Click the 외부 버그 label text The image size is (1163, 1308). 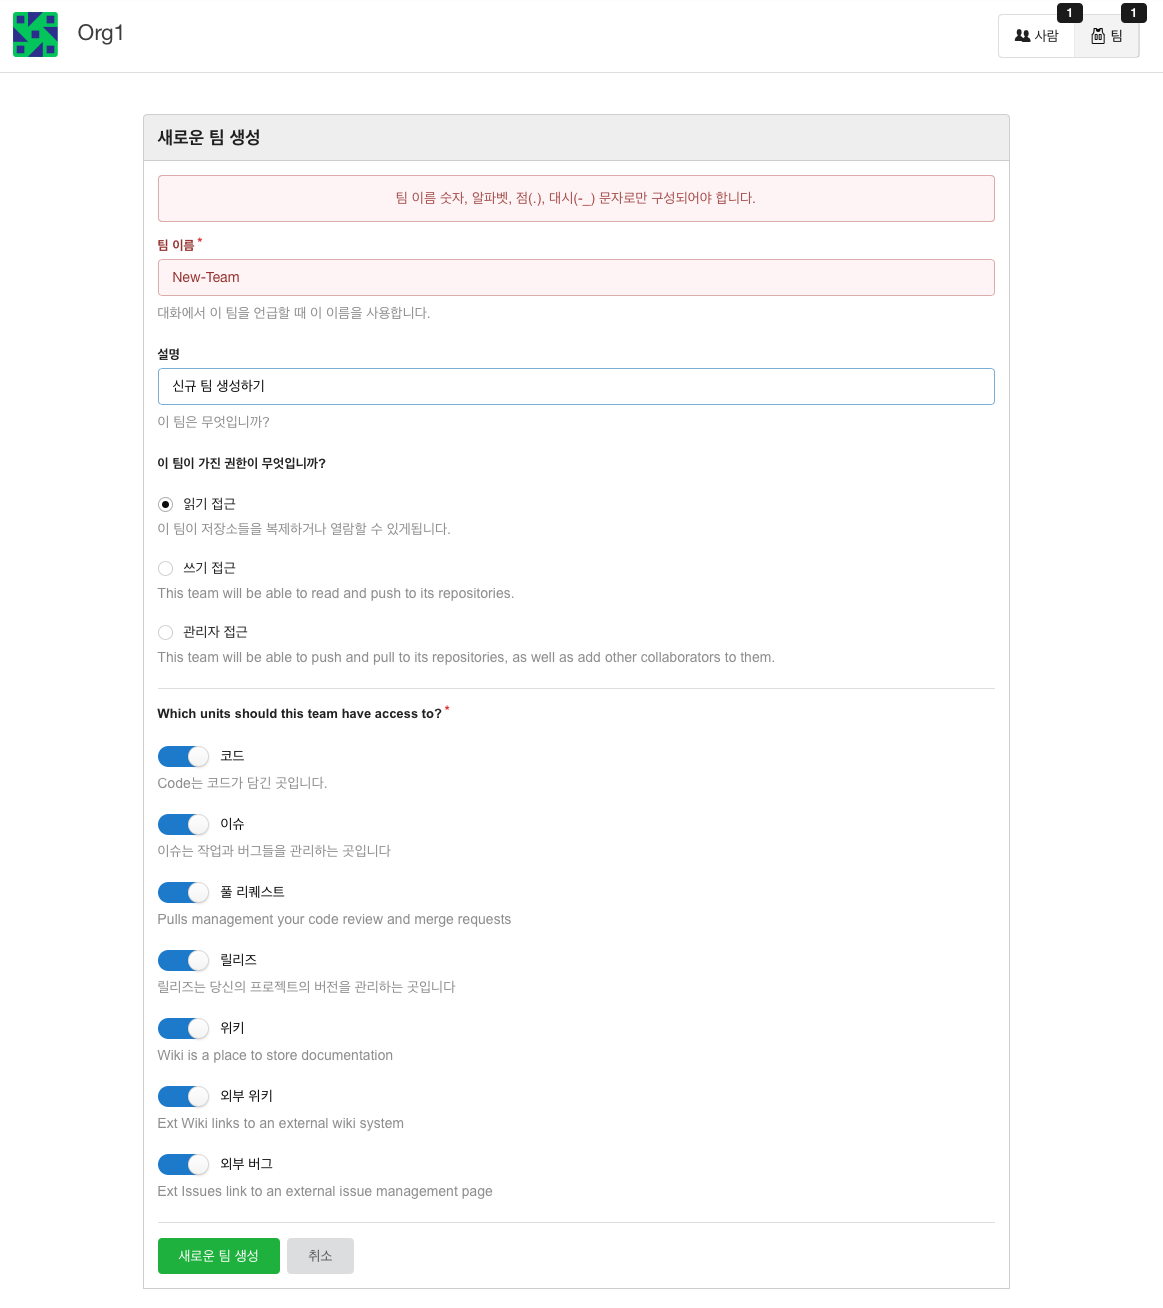point(246,1164)
